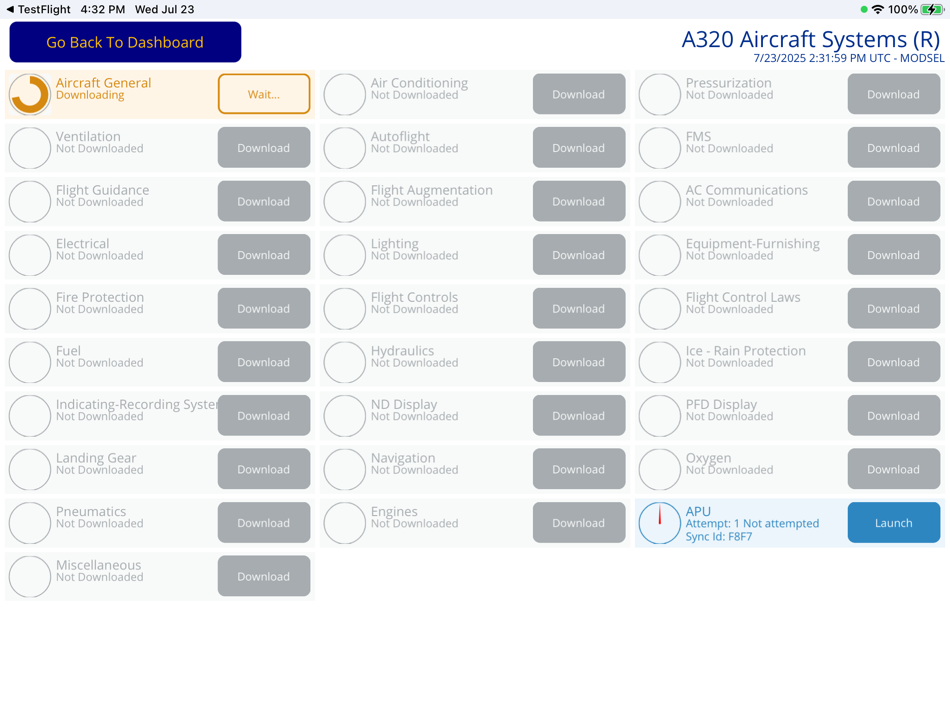
Task: Download the Flight Guidance module
Action: pos(264,201)
